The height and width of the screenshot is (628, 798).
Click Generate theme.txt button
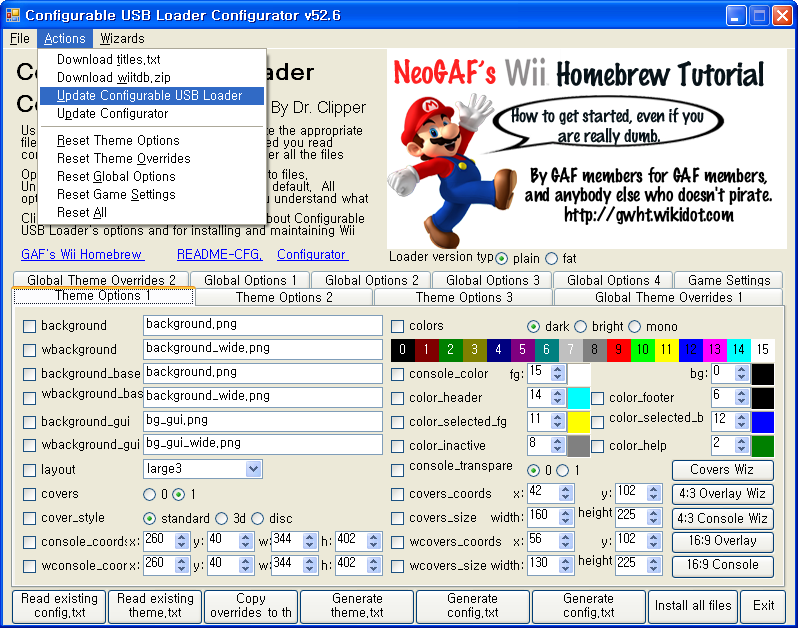(x=357, y=606)
